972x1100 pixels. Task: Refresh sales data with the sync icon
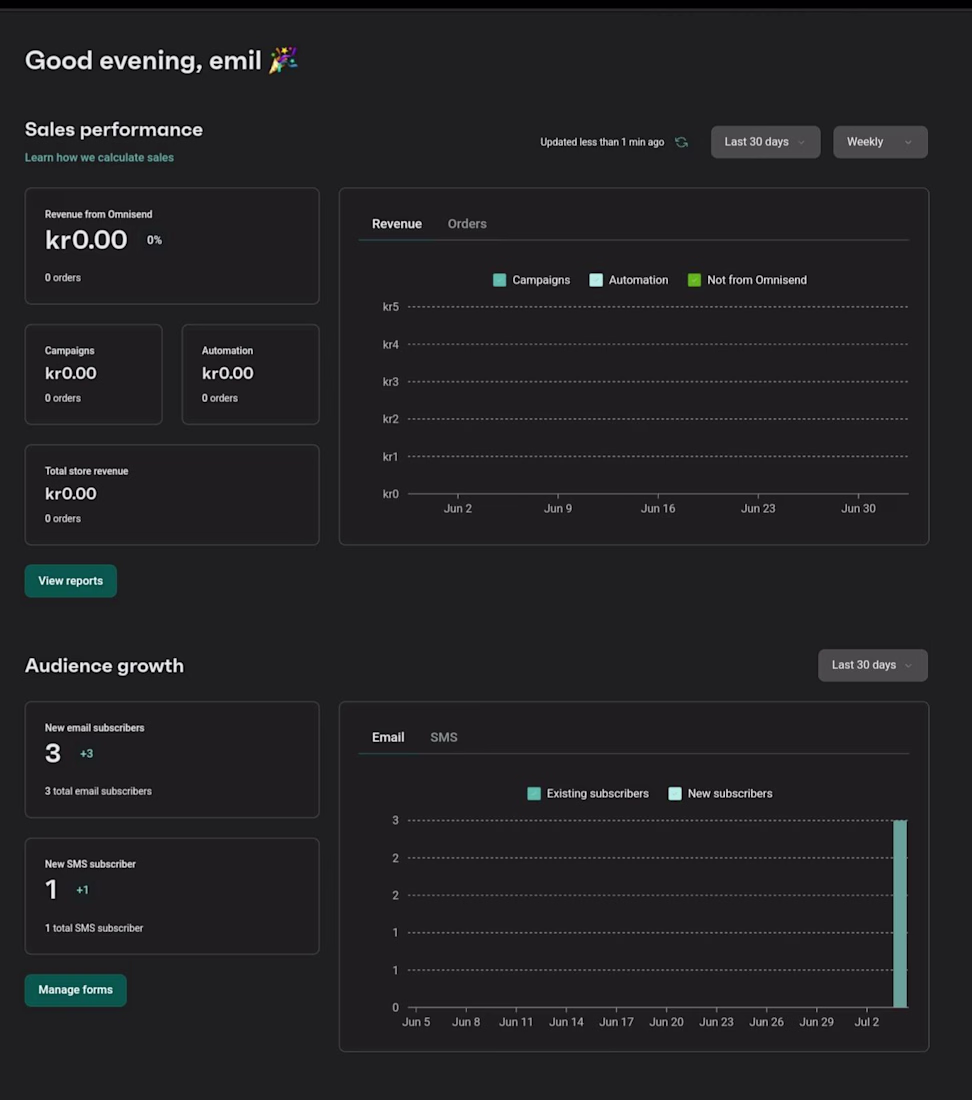click(x=681, y=142)
